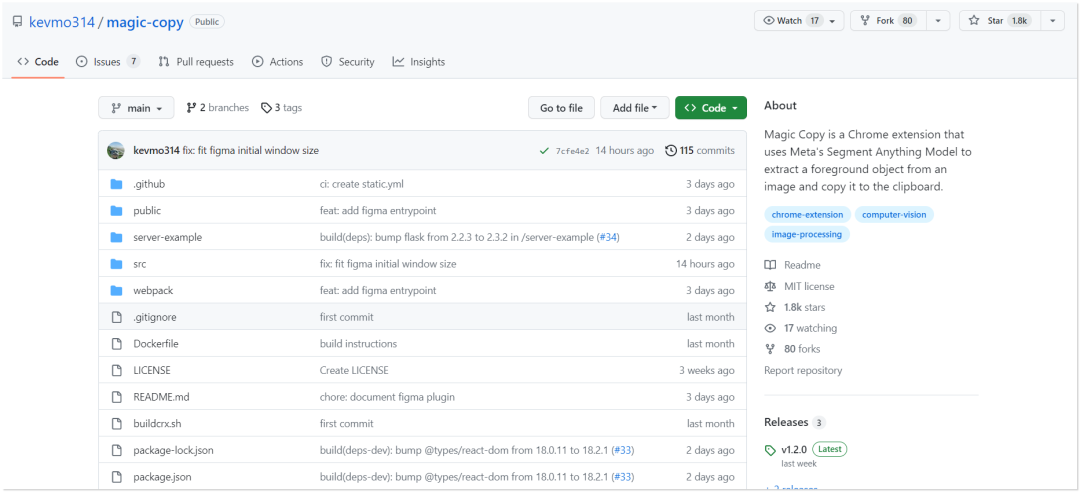Open the star lists dropdown arrow
Screen dimensions: 1080x492
click(x=1053, y=21)
